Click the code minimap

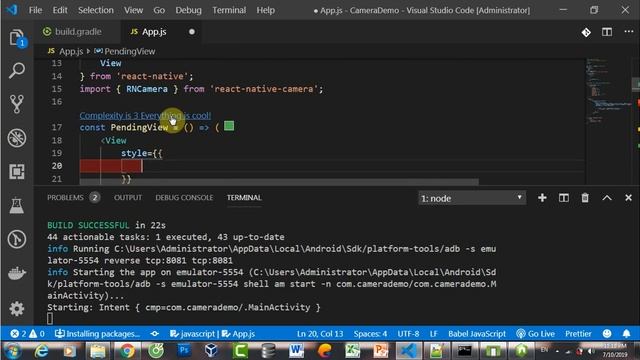(x=608, y=91)
